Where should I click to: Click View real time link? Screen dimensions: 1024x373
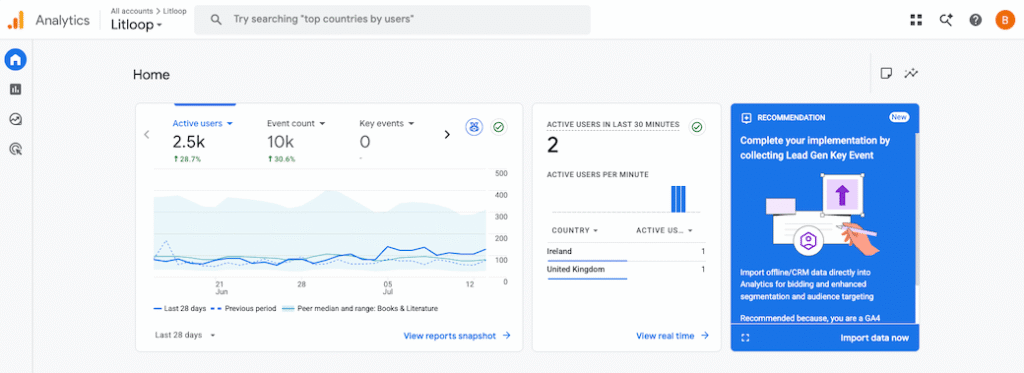point(673,336)
